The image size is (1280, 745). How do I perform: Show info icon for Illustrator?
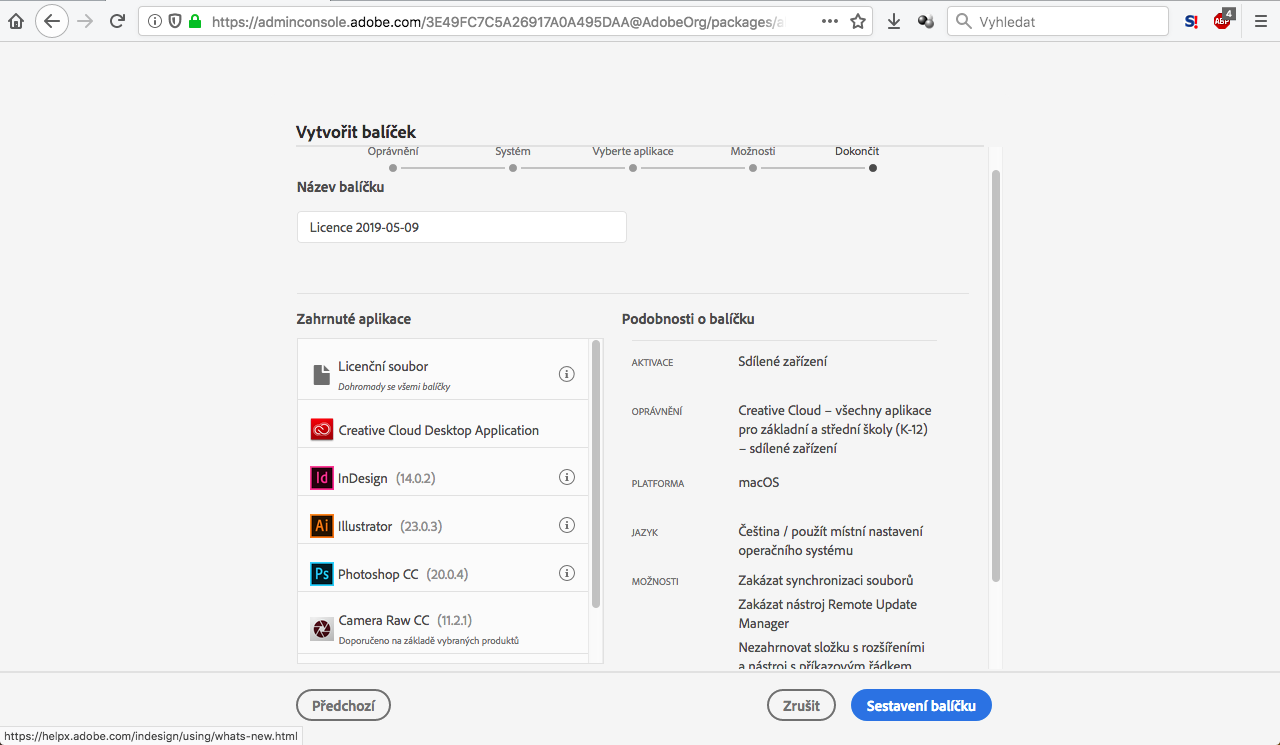coord(566,525)
